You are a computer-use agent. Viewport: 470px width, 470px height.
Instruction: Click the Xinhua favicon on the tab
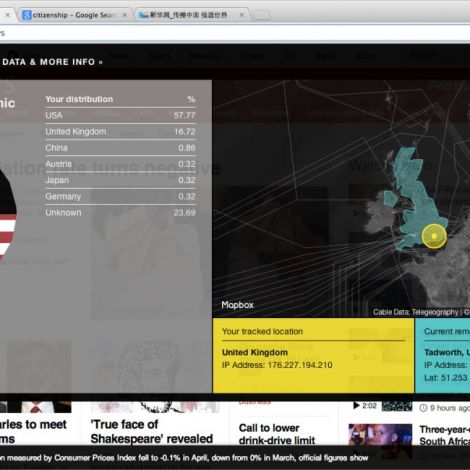click(x=143, y=15)
